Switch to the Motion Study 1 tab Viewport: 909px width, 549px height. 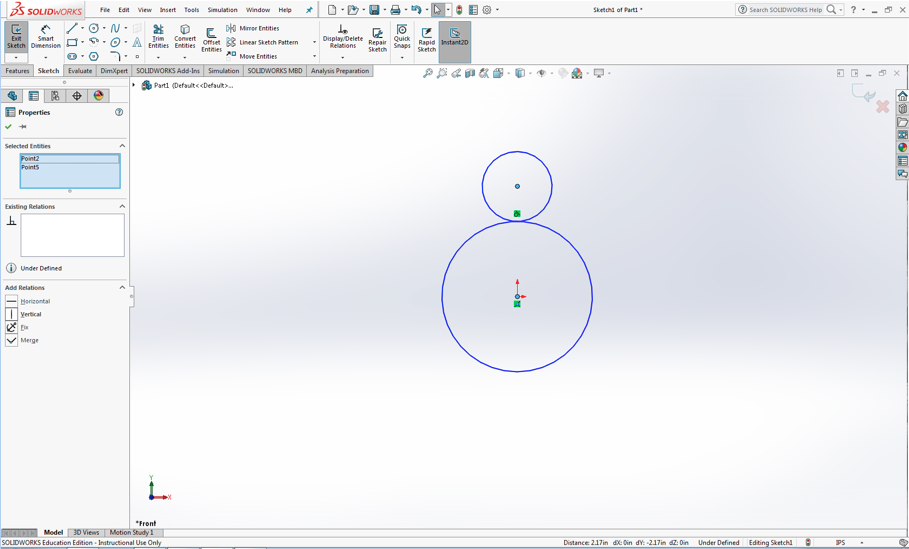tap(132, 532)
